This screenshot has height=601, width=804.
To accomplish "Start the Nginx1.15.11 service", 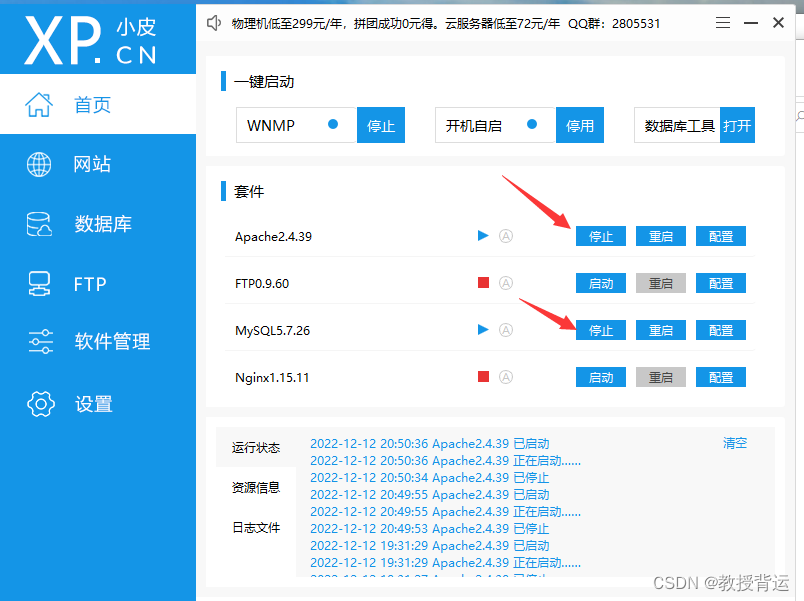I will click(x=601, y=377).
